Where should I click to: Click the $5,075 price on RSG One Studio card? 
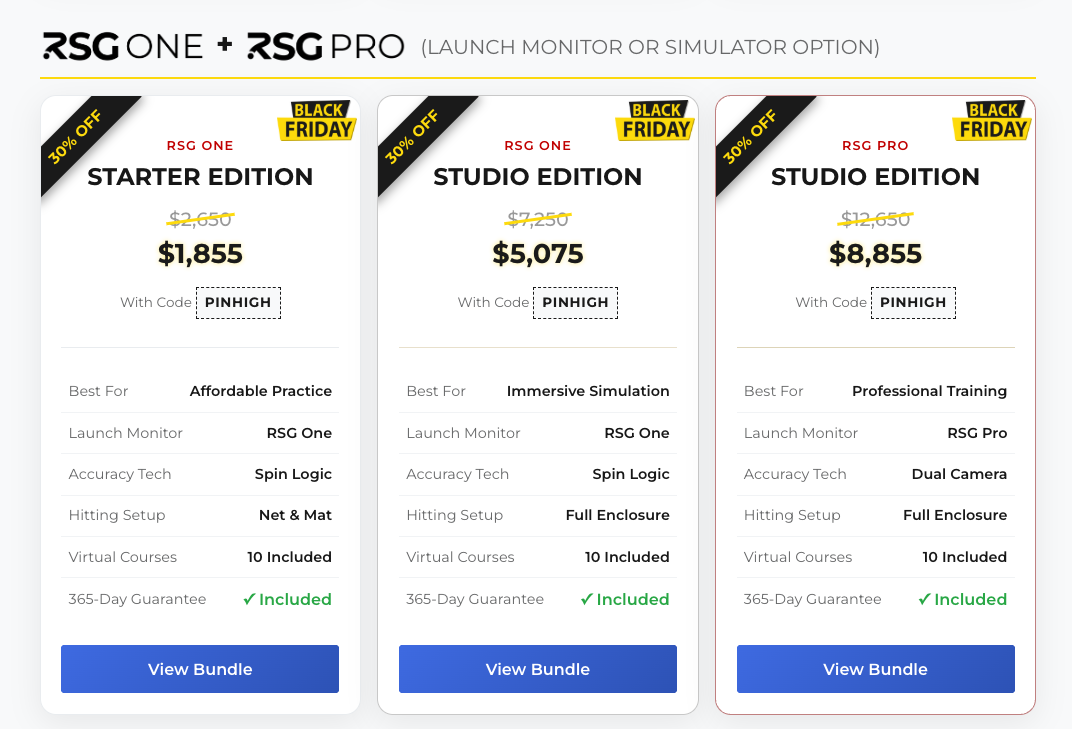(538, 254)
